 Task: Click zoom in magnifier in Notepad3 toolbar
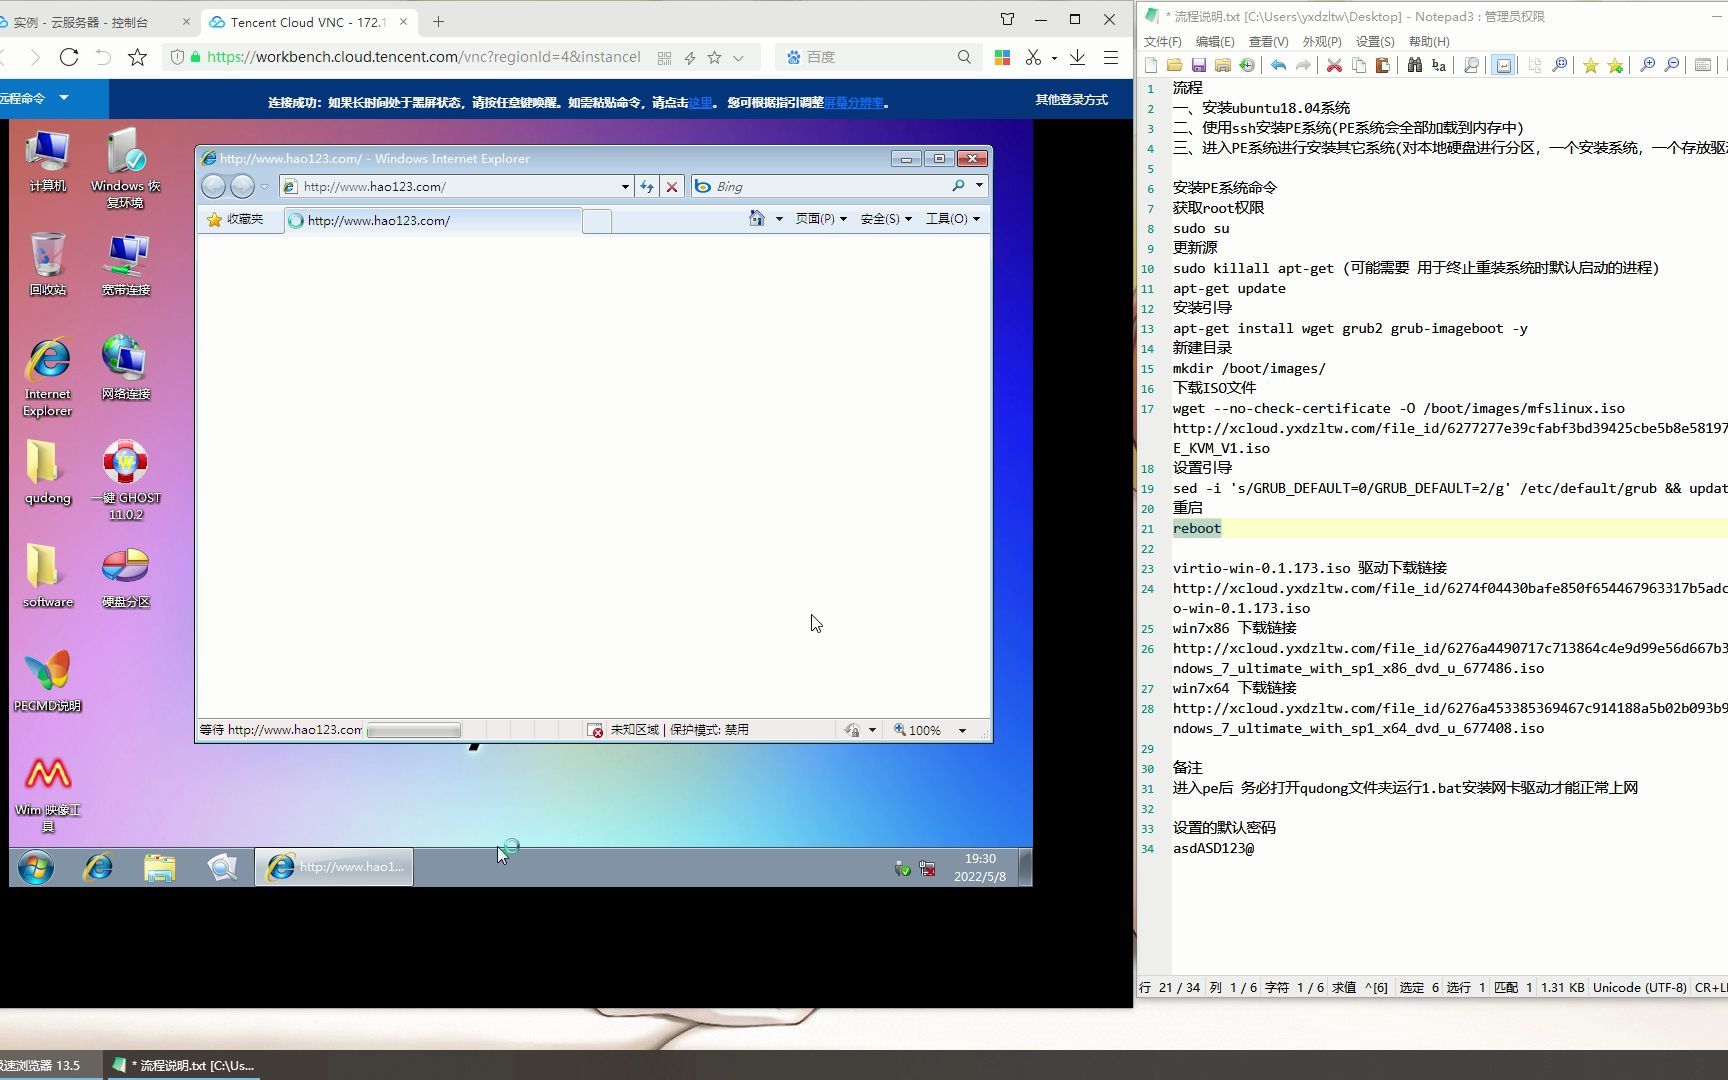[x=1647, y=65]
